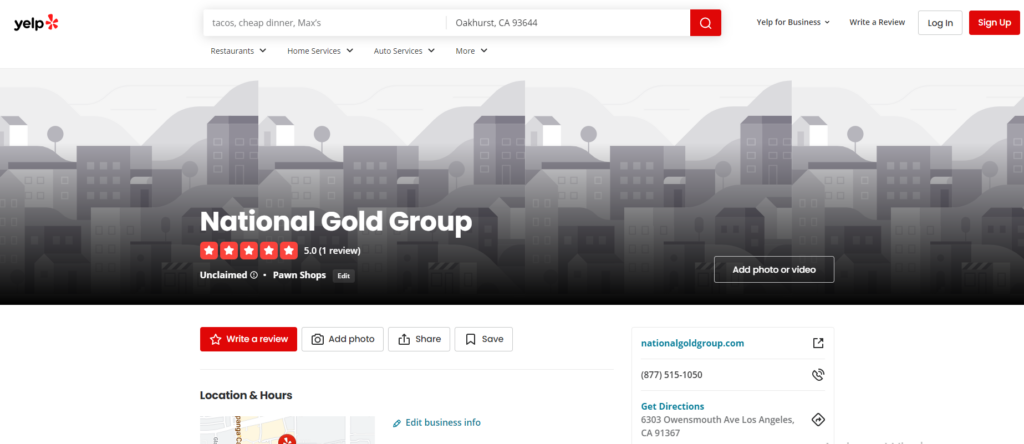The image size is (1024, 444).
Task: Click the Yelp logo
Action: click(37, 23)
